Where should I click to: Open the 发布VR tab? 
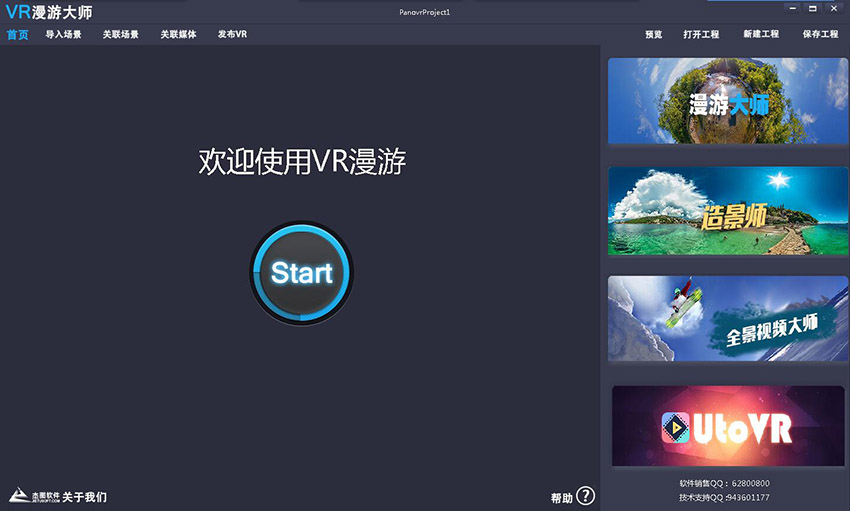click(232, 34)
